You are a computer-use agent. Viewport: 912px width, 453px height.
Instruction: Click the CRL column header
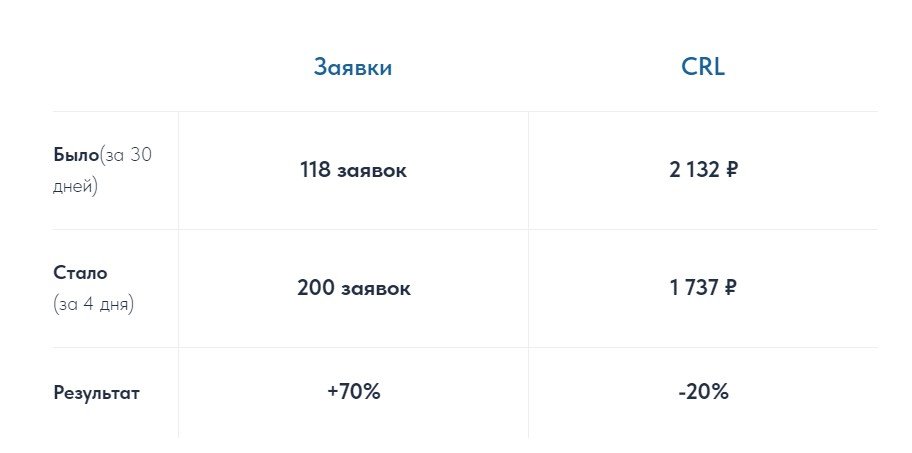coord(703,67)
